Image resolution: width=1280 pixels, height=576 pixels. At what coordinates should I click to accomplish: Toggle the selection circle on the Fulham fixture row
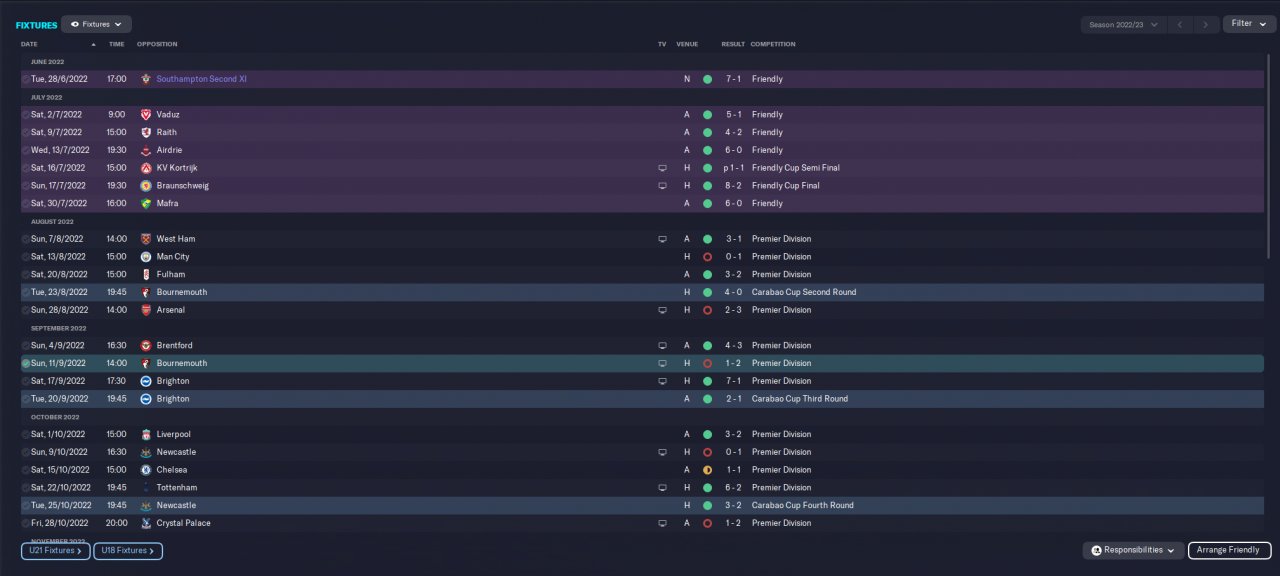26,275
